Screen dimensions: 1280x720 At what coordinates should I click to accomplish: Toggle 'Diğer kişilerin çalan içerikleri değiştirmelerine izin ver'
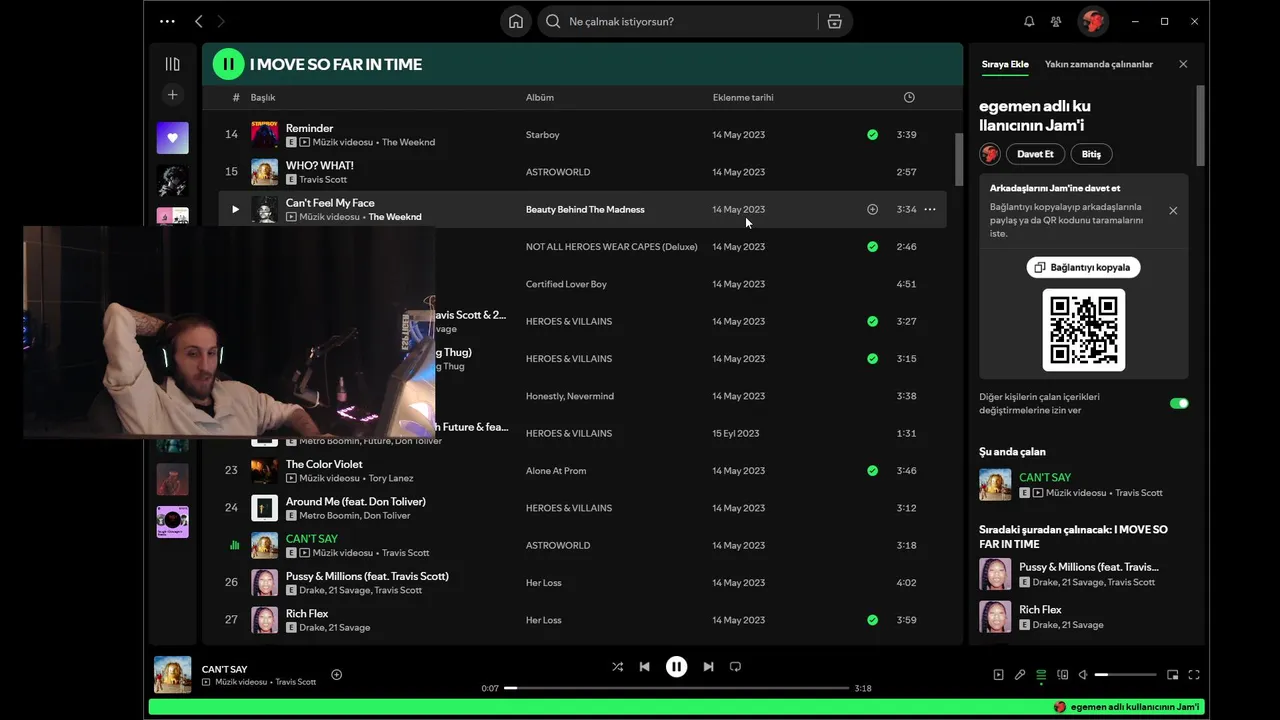(1179, 403)
